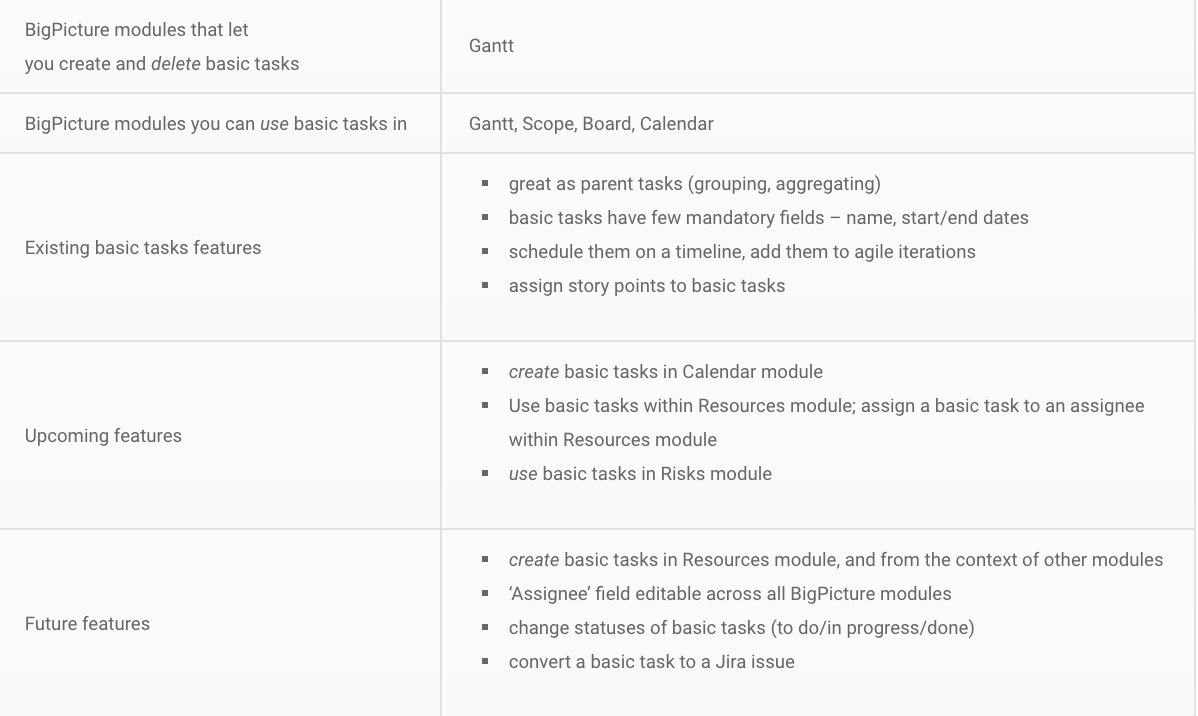Screen dimensions: 1198x716
Task: Click 'assign story points to basic tasks' text
Action: point(647,286)
